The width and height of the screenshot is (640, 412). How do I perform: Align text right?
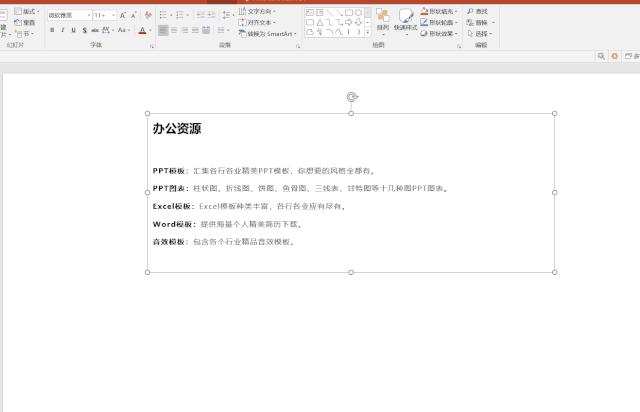tap(185, 30)
